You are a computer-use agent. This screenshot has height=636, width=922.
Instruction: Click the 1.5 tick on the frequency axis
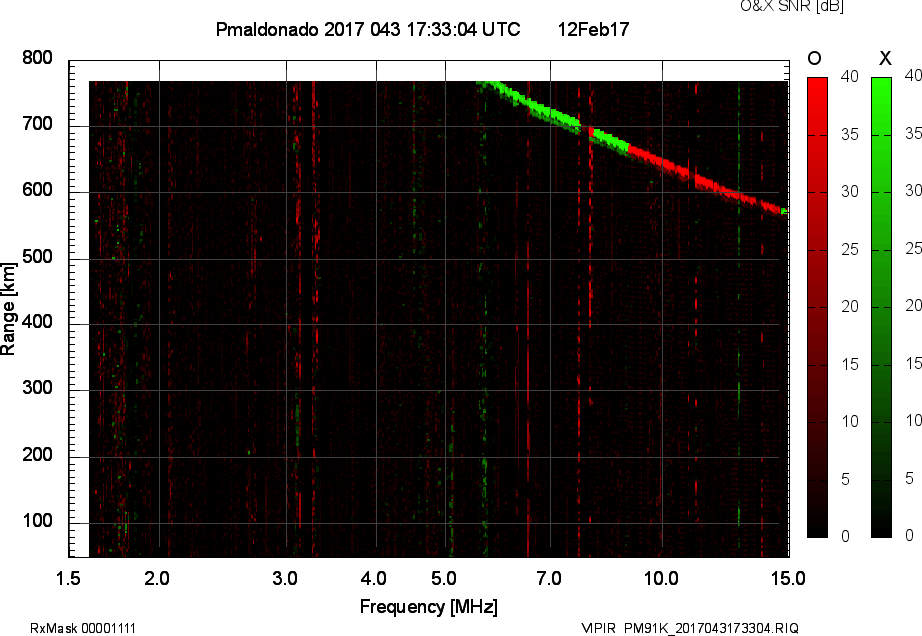pyautogui.click(x=69, y=578)
